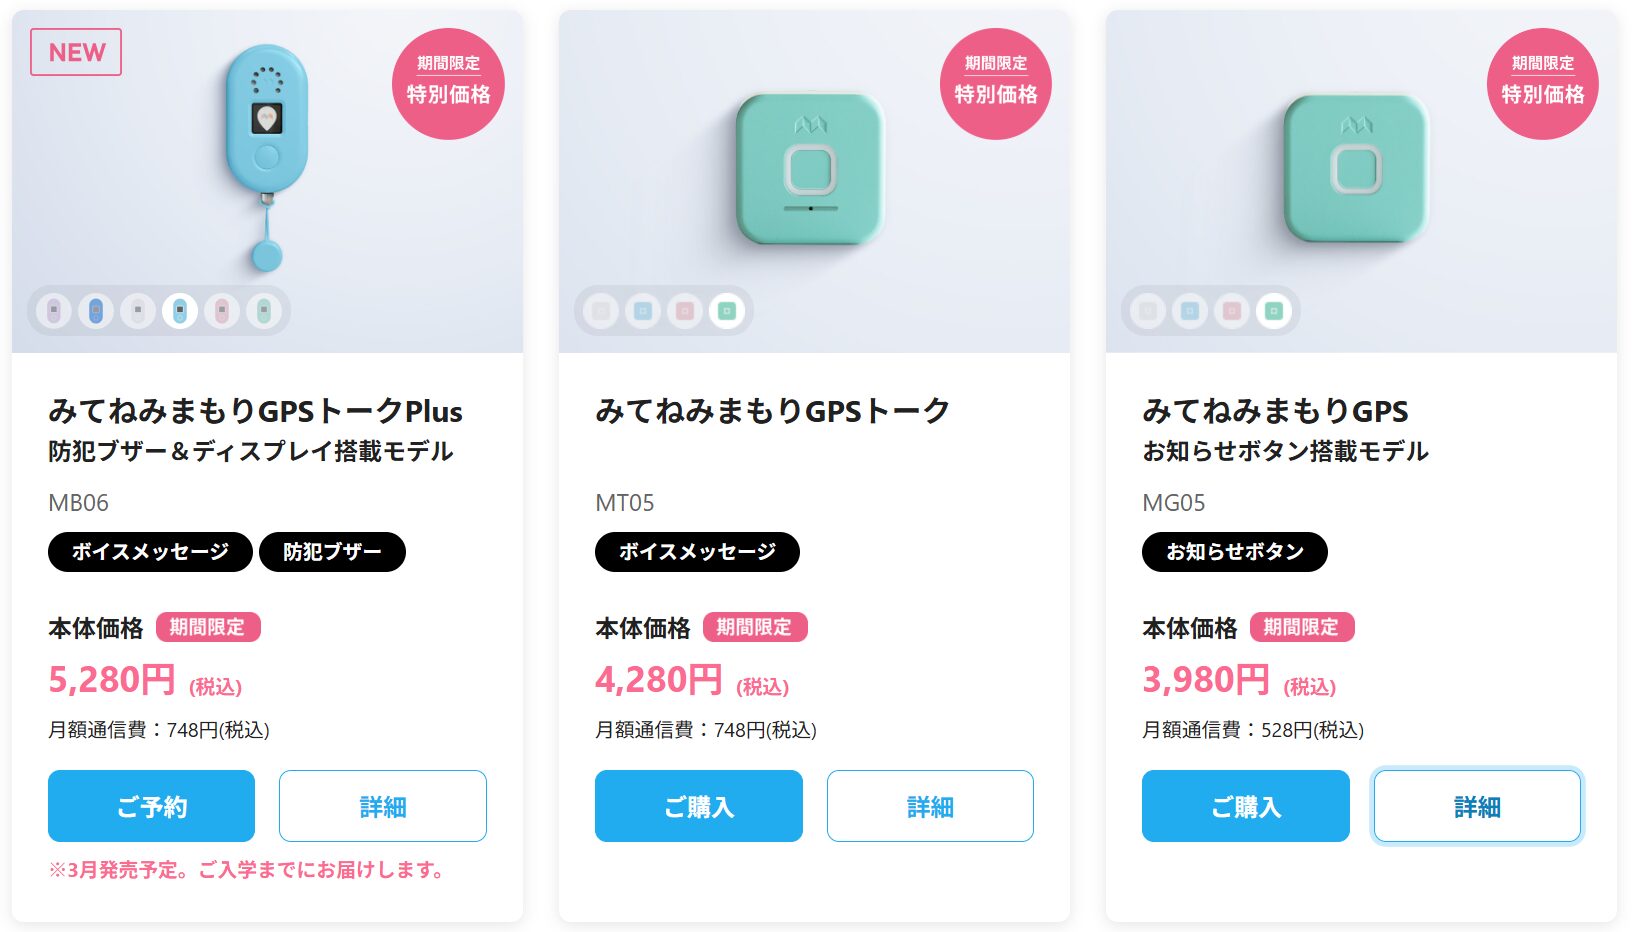Choose white color variant for GPS Talk Plus

(x=138, y=311)
